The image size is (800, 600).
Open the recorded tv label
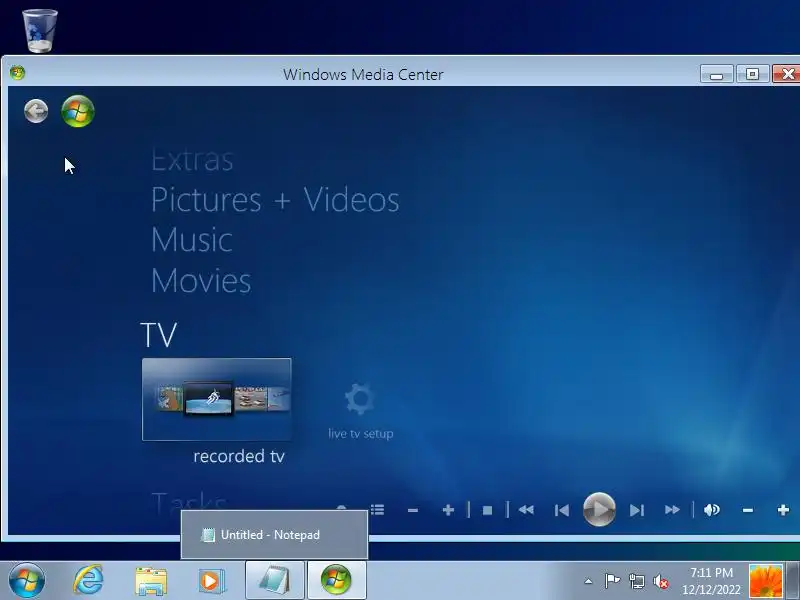(239, 456)
